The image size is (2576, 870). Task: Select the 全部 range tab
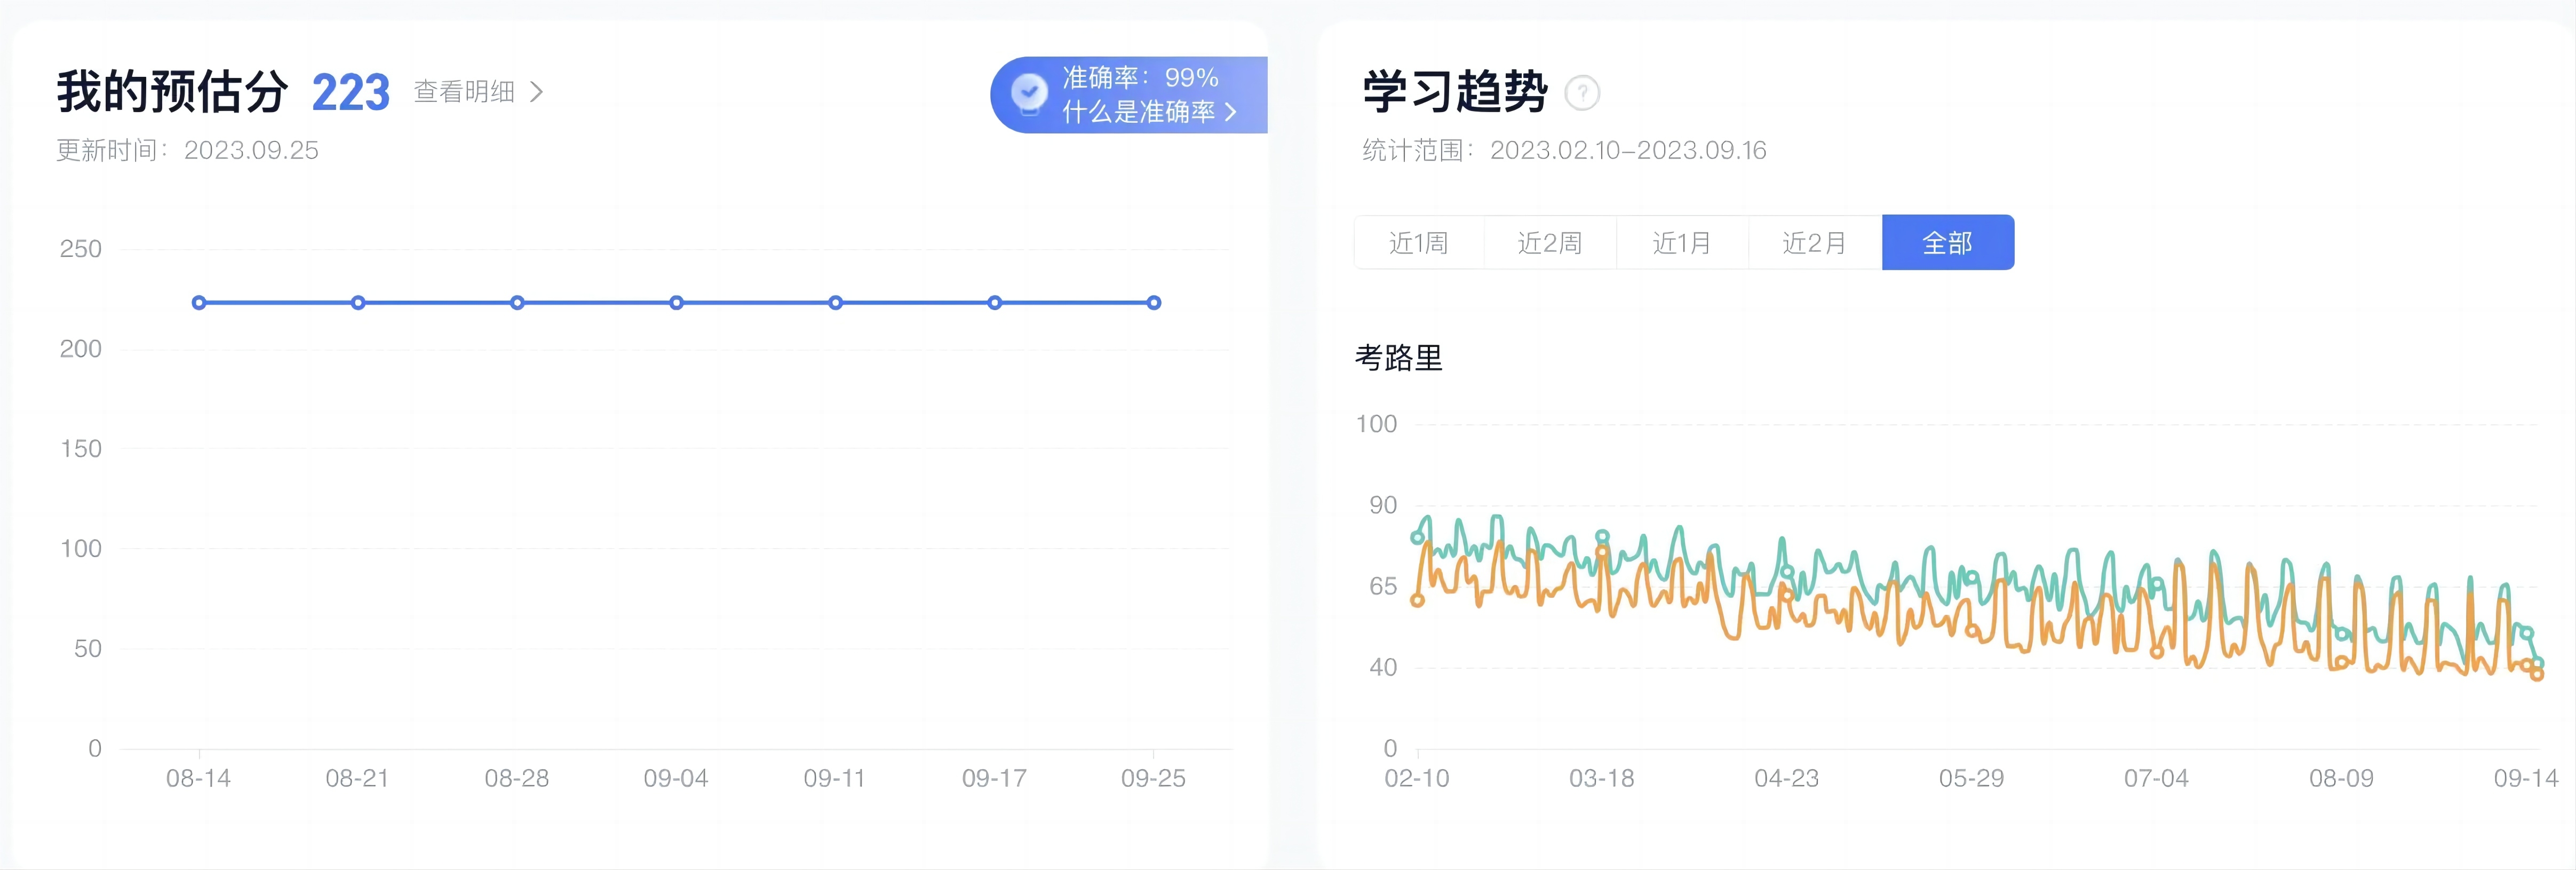point(1948,243)
